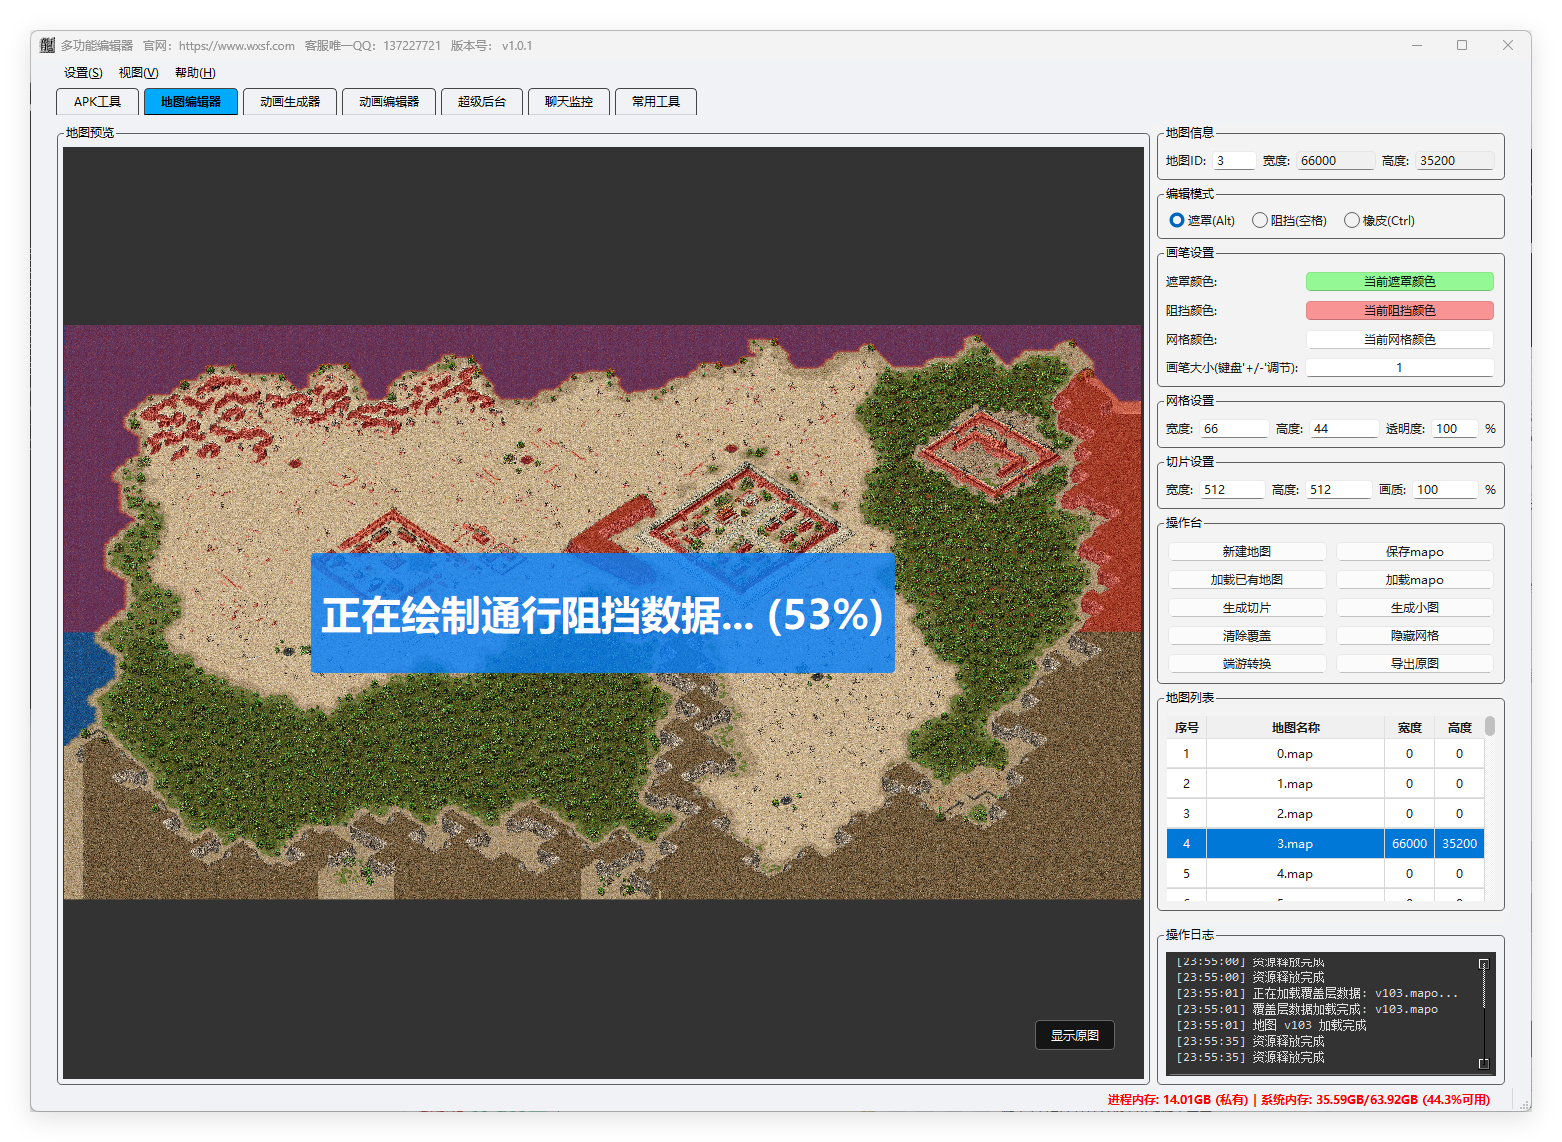Open the 超级后台 tab
The image size is (1562, 1142).
(x=482, y=102)
